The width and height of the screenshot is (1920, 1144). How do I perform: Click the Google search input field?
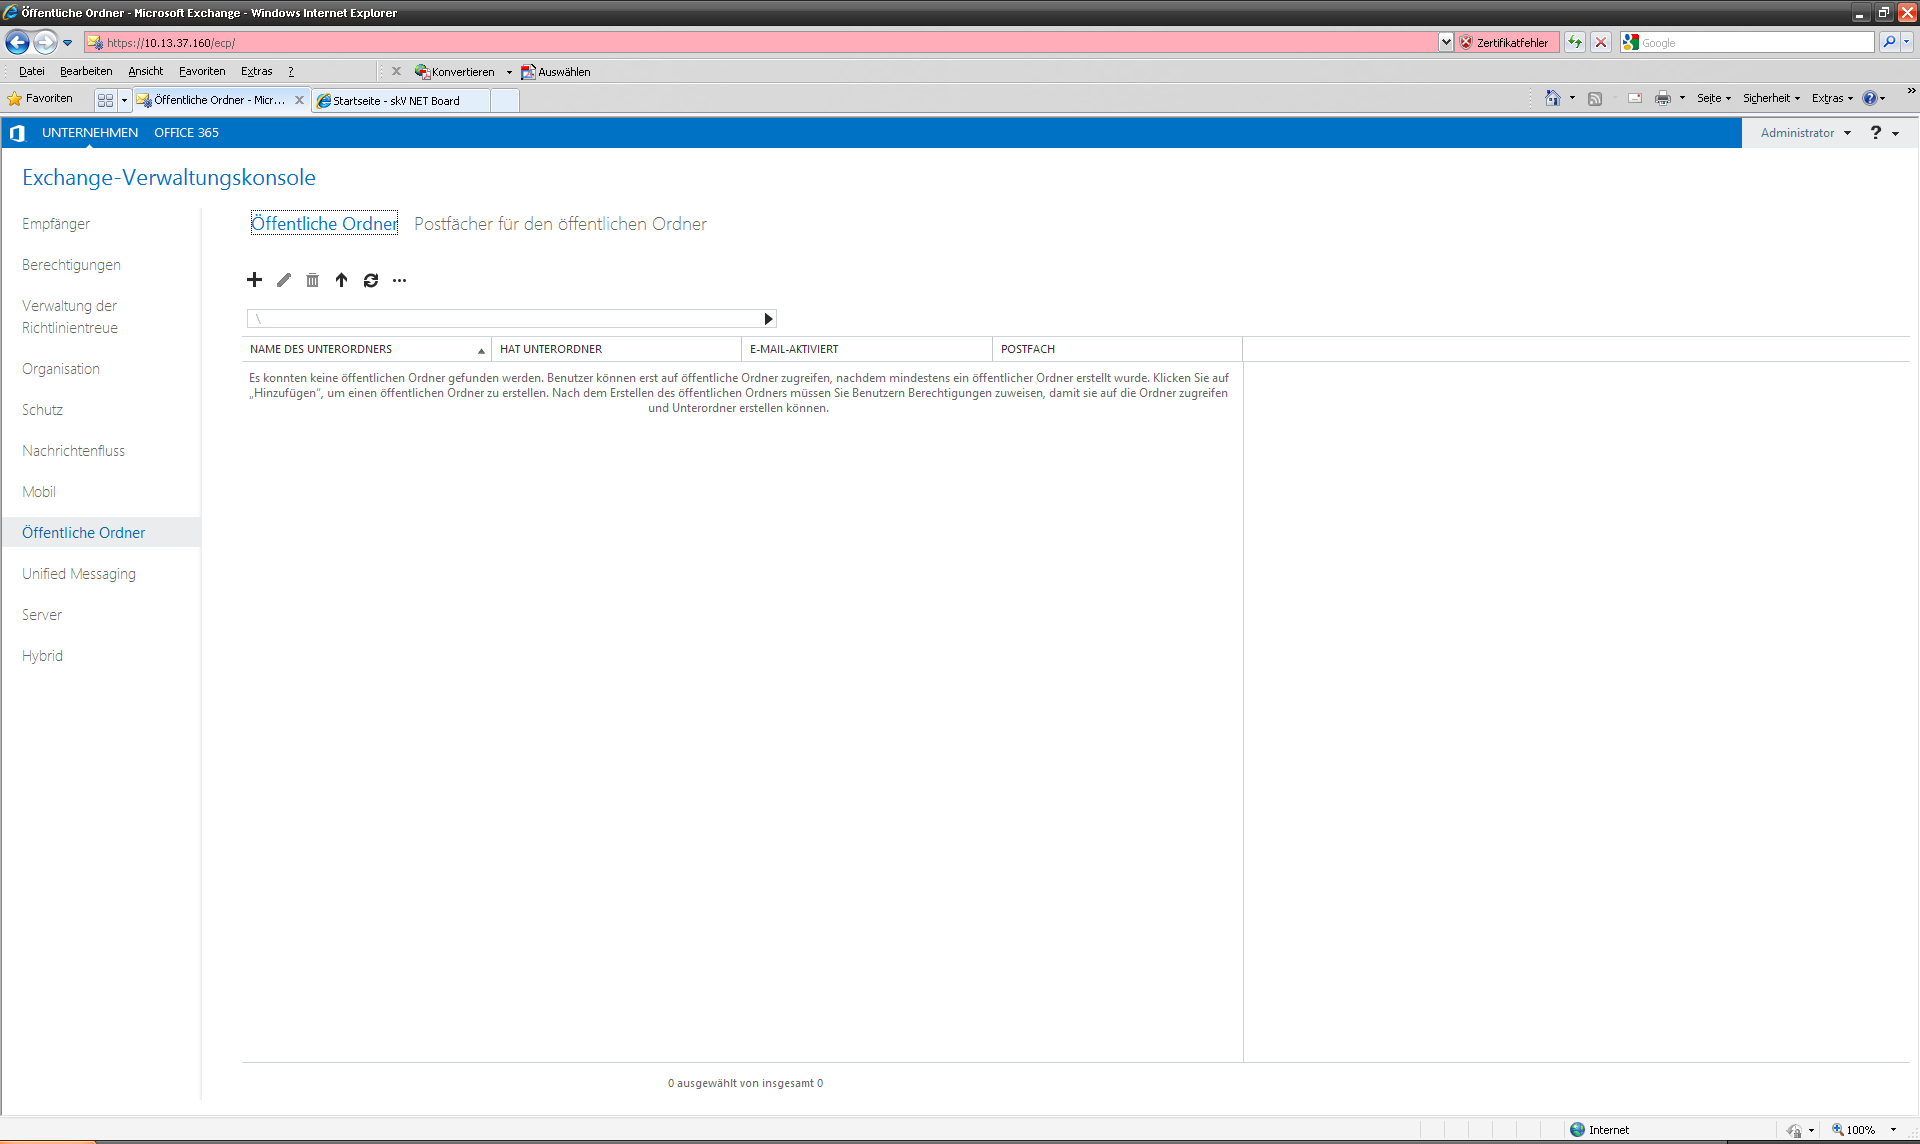click(1754, 42)
